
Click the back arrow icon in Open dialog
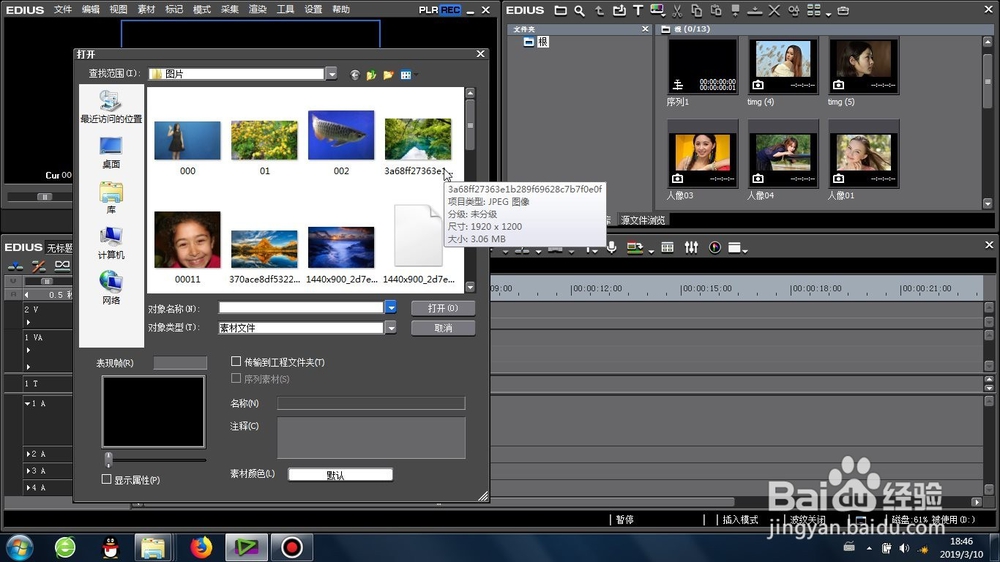pyautogui.click(x=355, y=75)
